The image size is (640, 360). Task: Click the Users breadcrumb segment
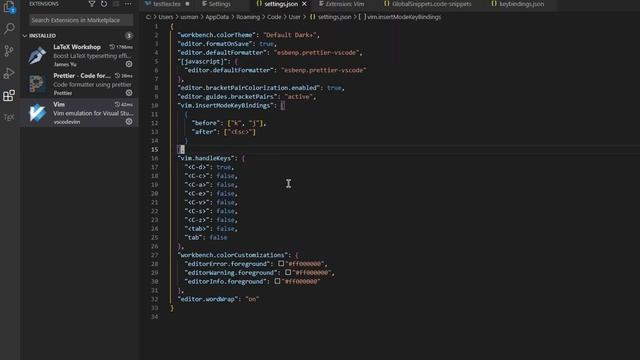point(166,17)
